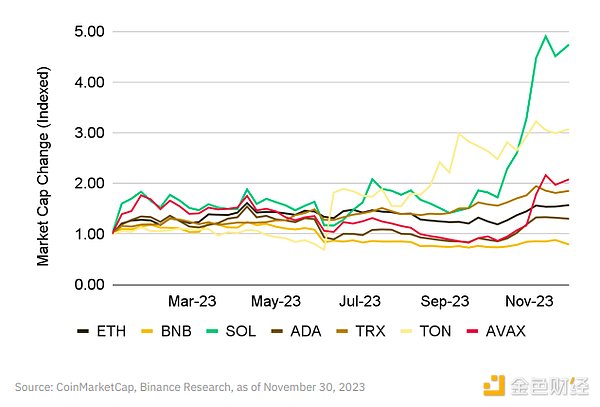The image size is (600, 407).
Task: Select the Sep-23 x-axis label
Action: [x=444, y=300]
